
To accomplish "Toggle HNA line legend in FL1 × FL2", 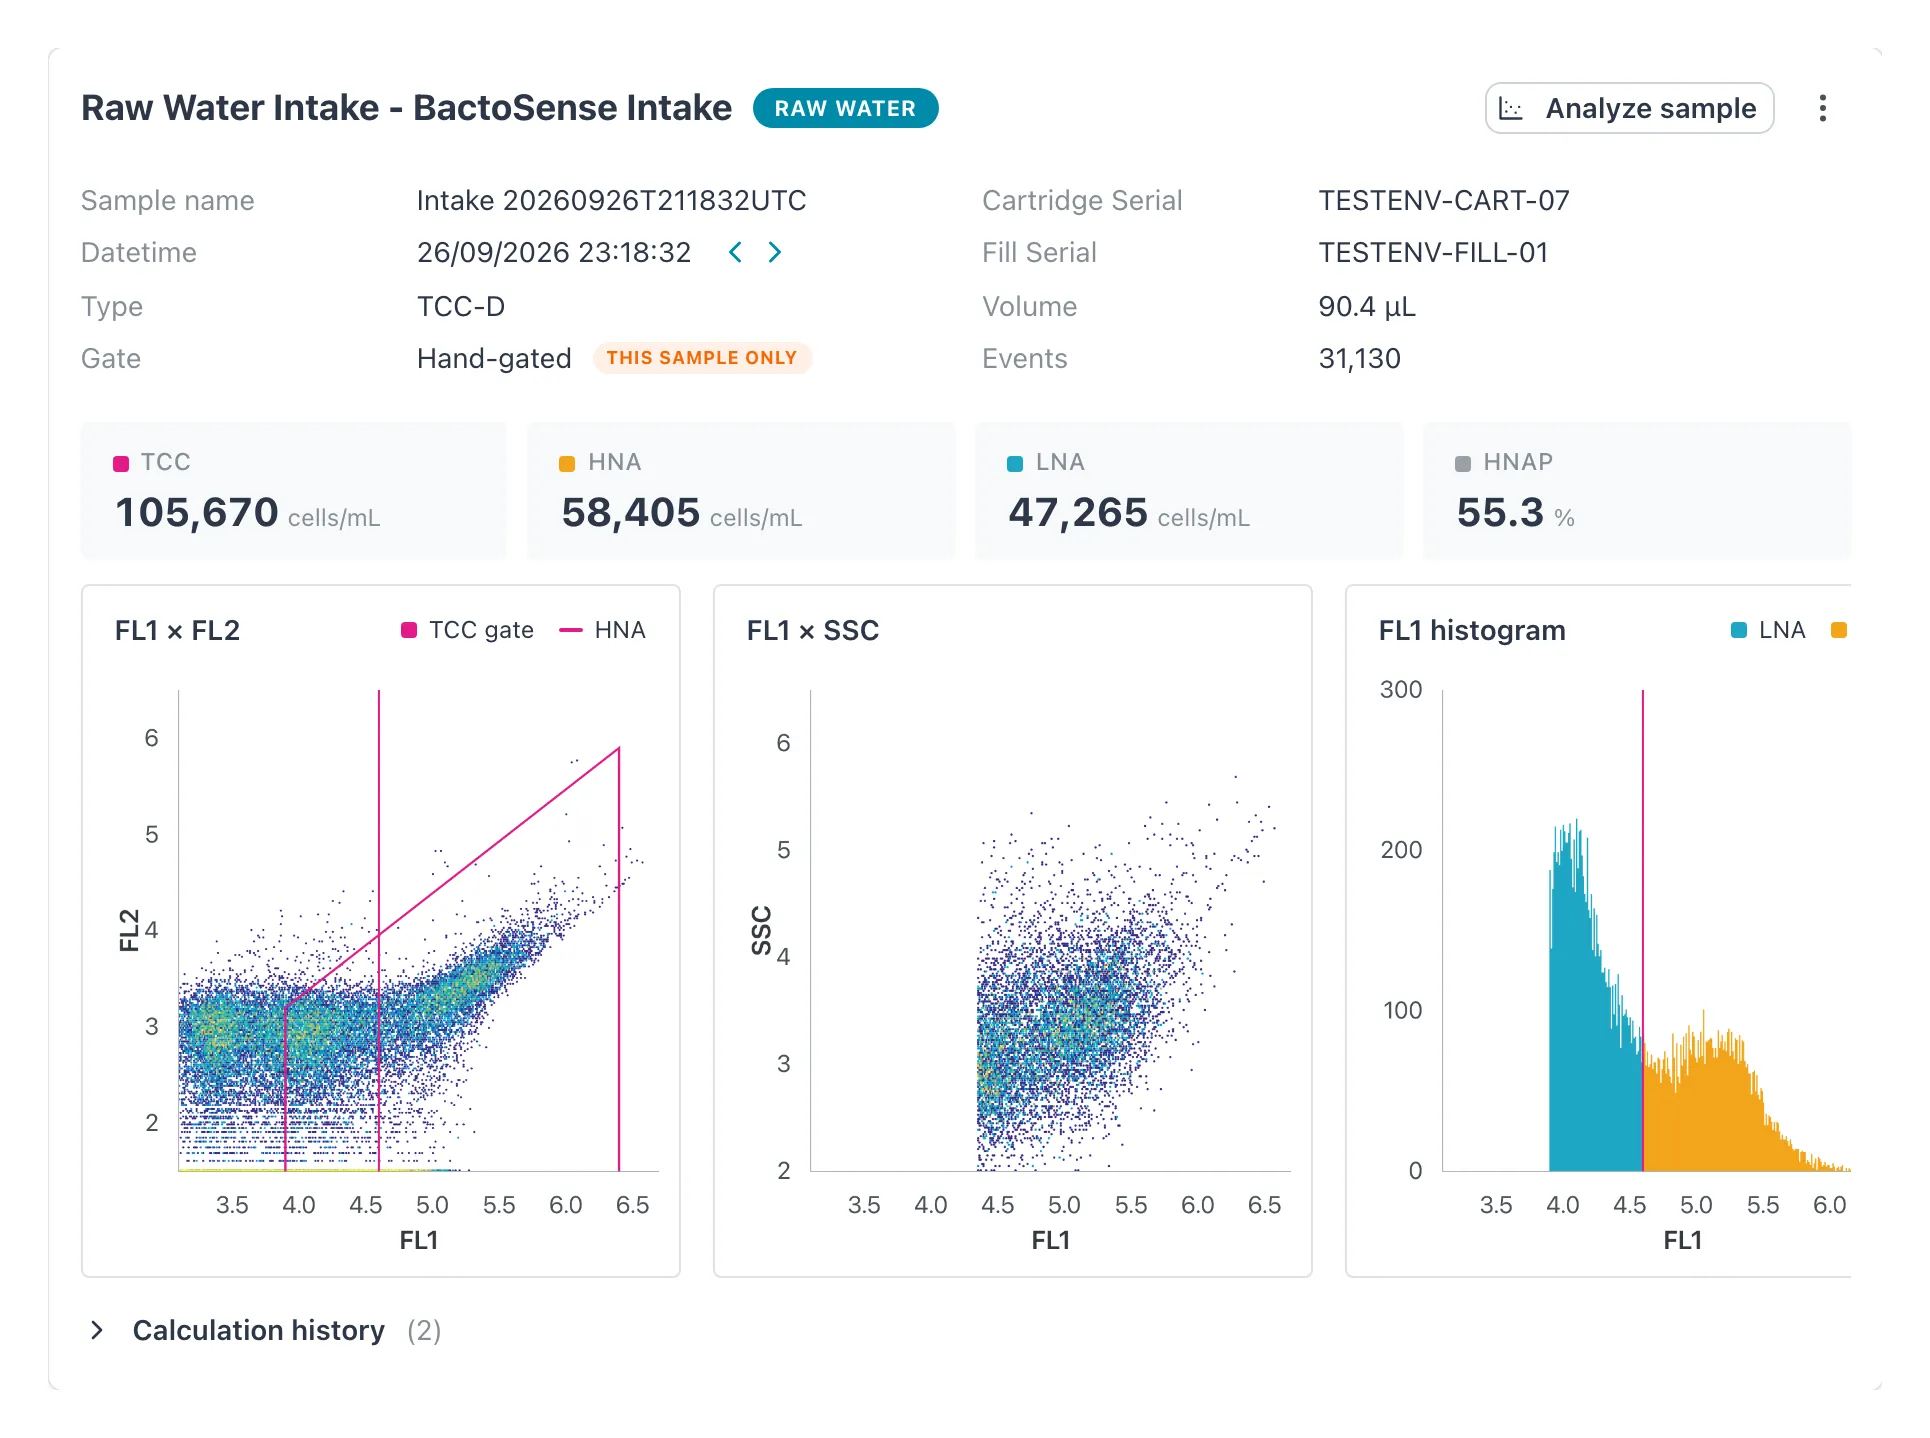I will click(602, 630).
